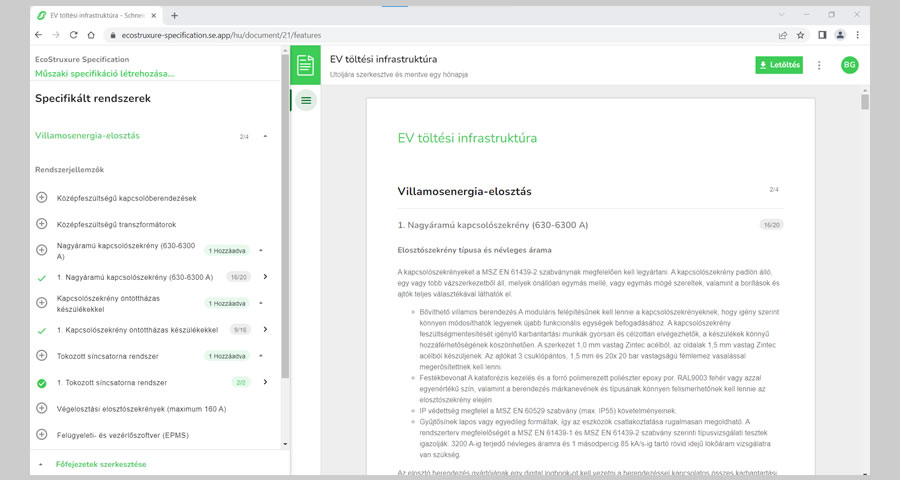
Task: Switch to the EV töltési infrastruktúra browser tab
Action: [x=96, y=16]
